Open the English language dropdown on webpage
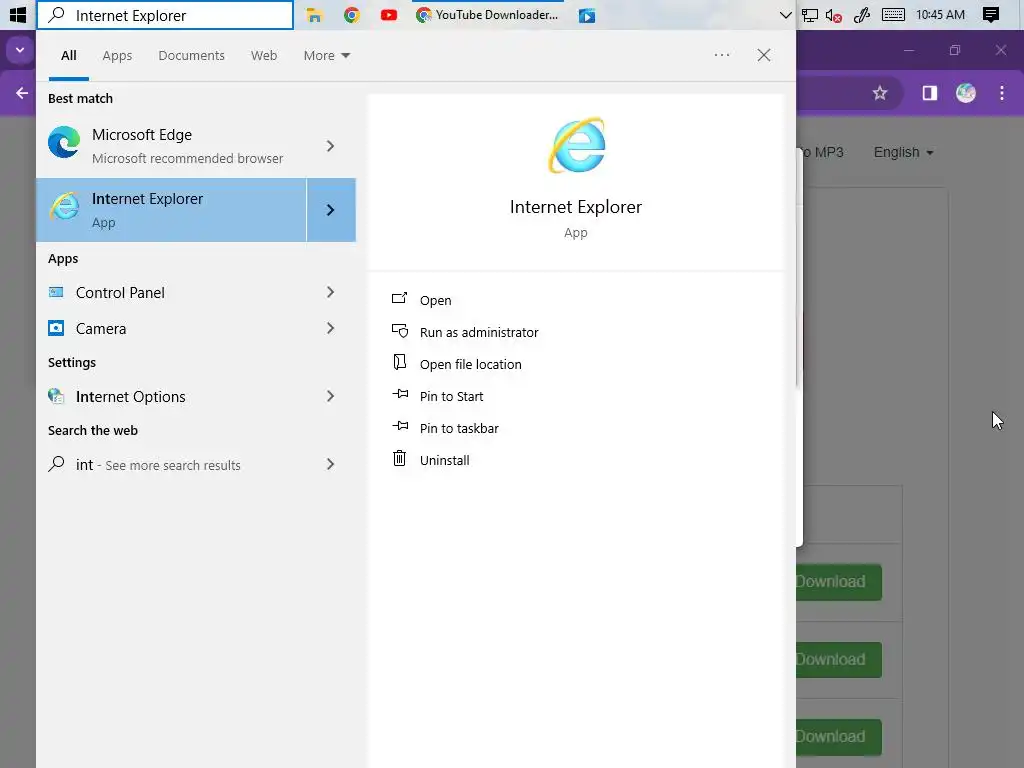The image size is (1024, 768). [x=904, y=152]
